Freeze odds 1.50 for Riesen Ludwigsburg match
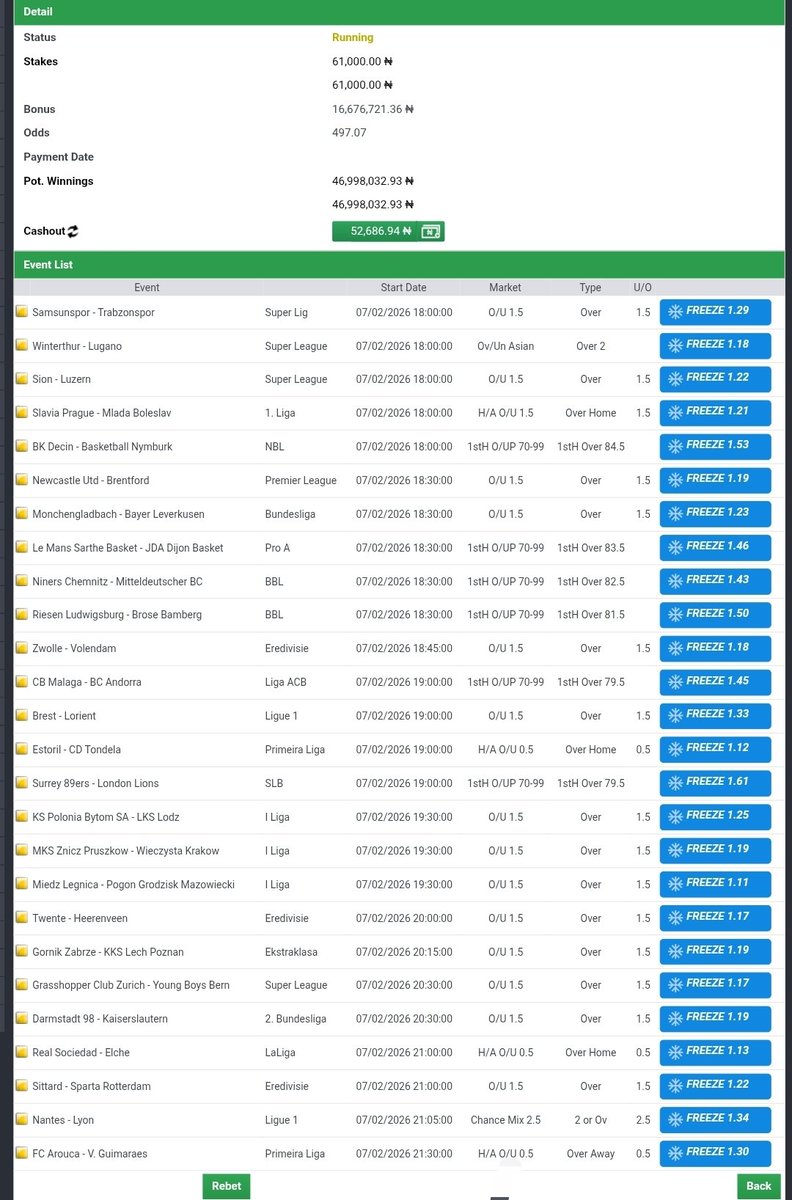The height and width of the screenshot is (1200, 792). coord(715,615)
